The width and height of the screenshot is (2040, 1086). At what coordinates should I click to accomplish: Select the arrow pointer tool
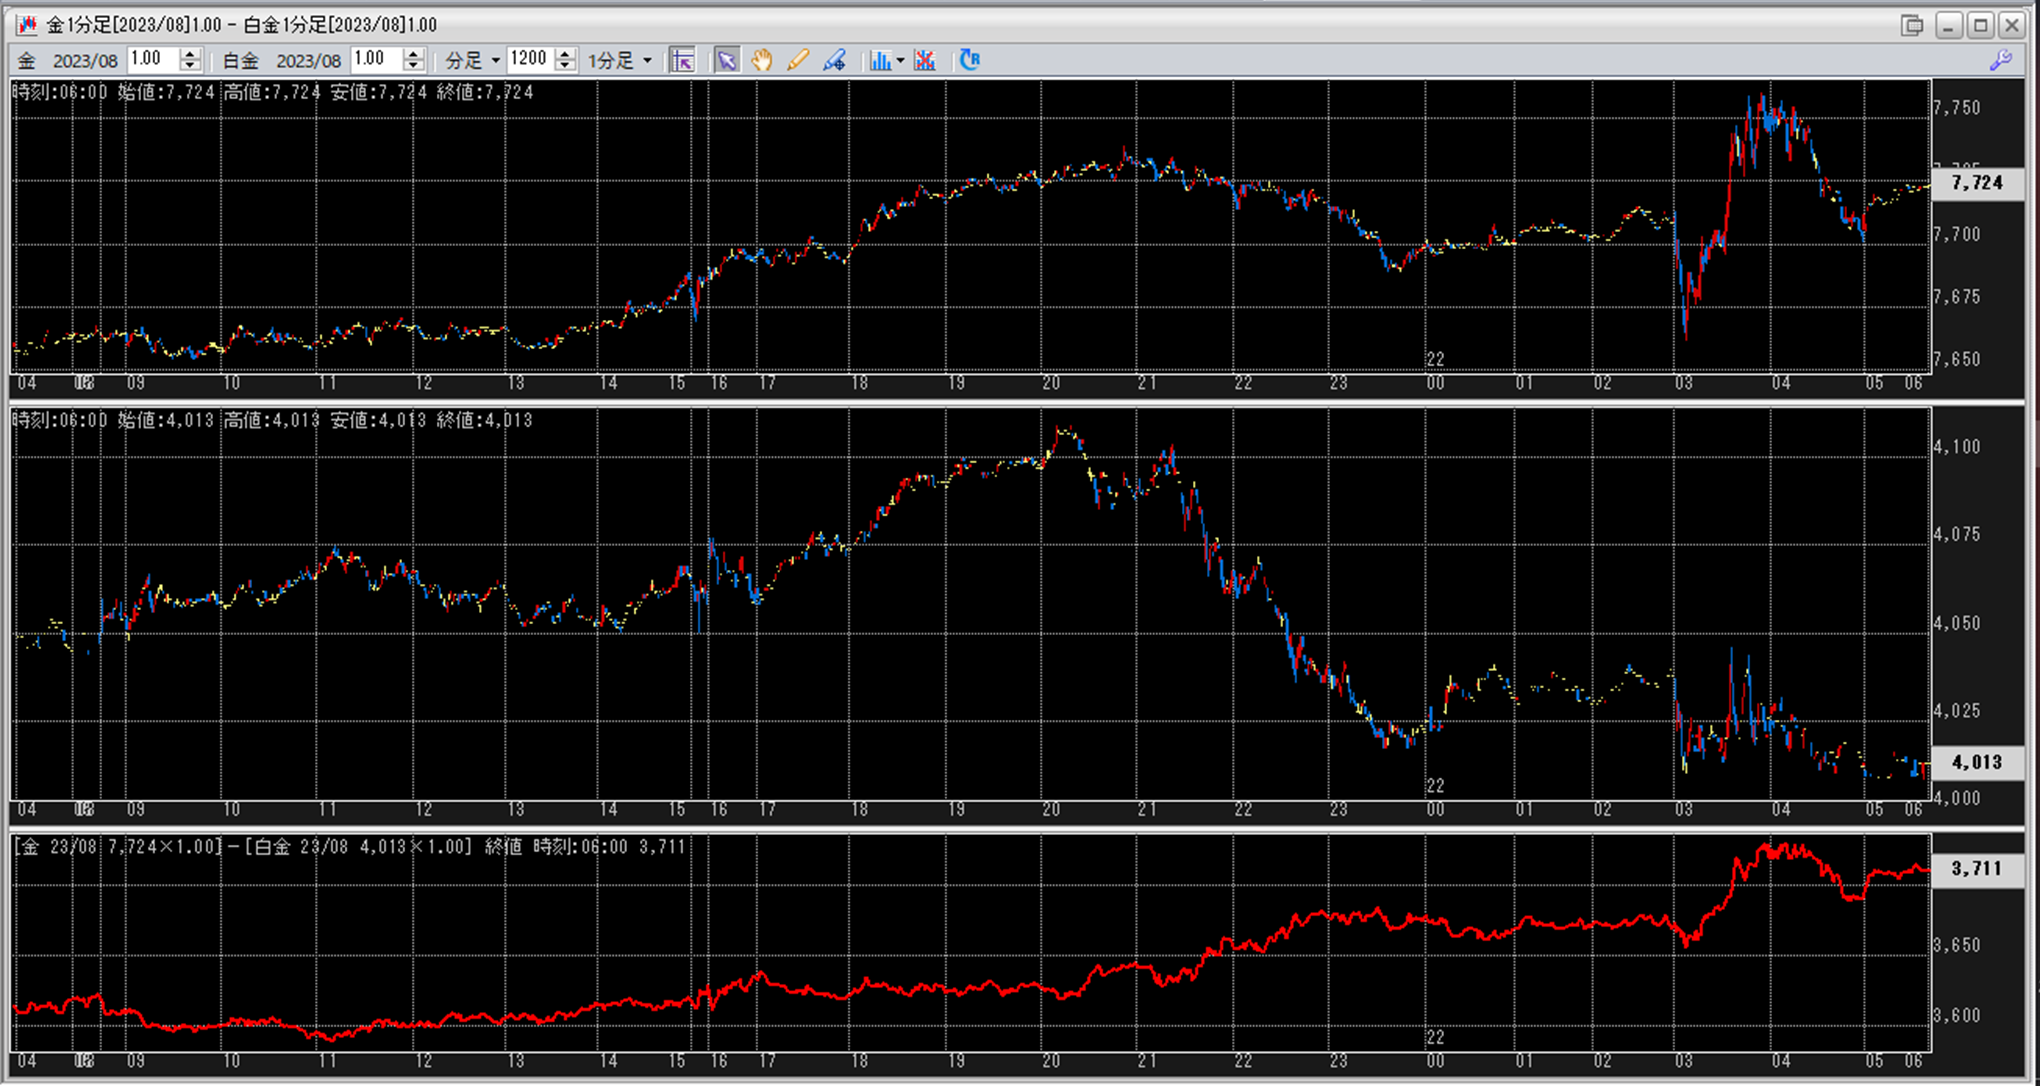[x=727, y=60]
